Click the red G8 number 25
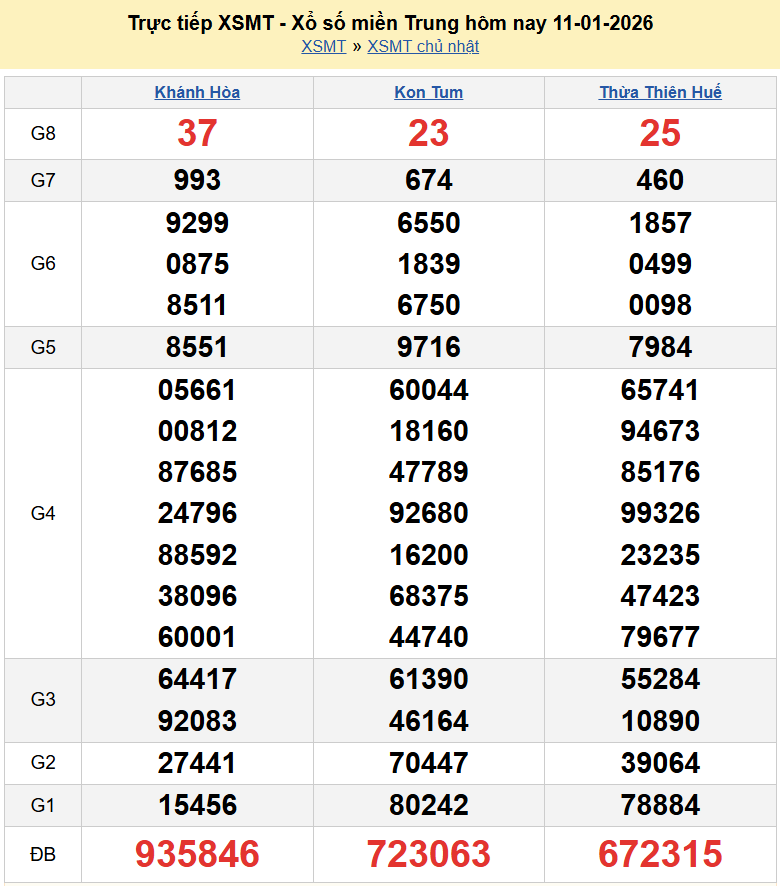780x886 pixels. click(x=660, y=133)
